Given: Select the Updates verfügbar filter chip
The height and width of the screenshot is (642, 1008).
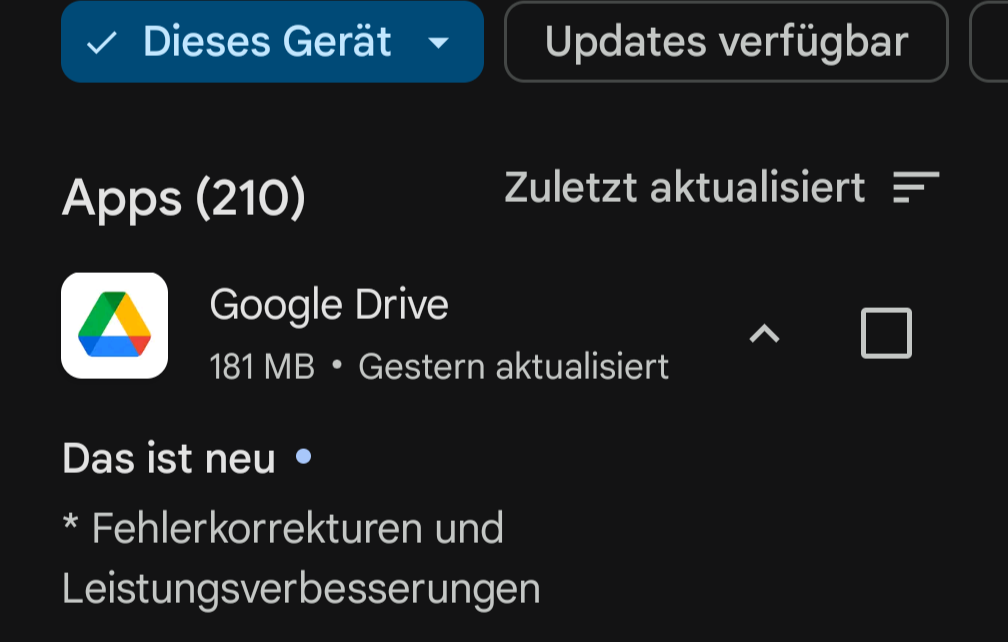Looking at the screenshot, I should tap(726, 42).
